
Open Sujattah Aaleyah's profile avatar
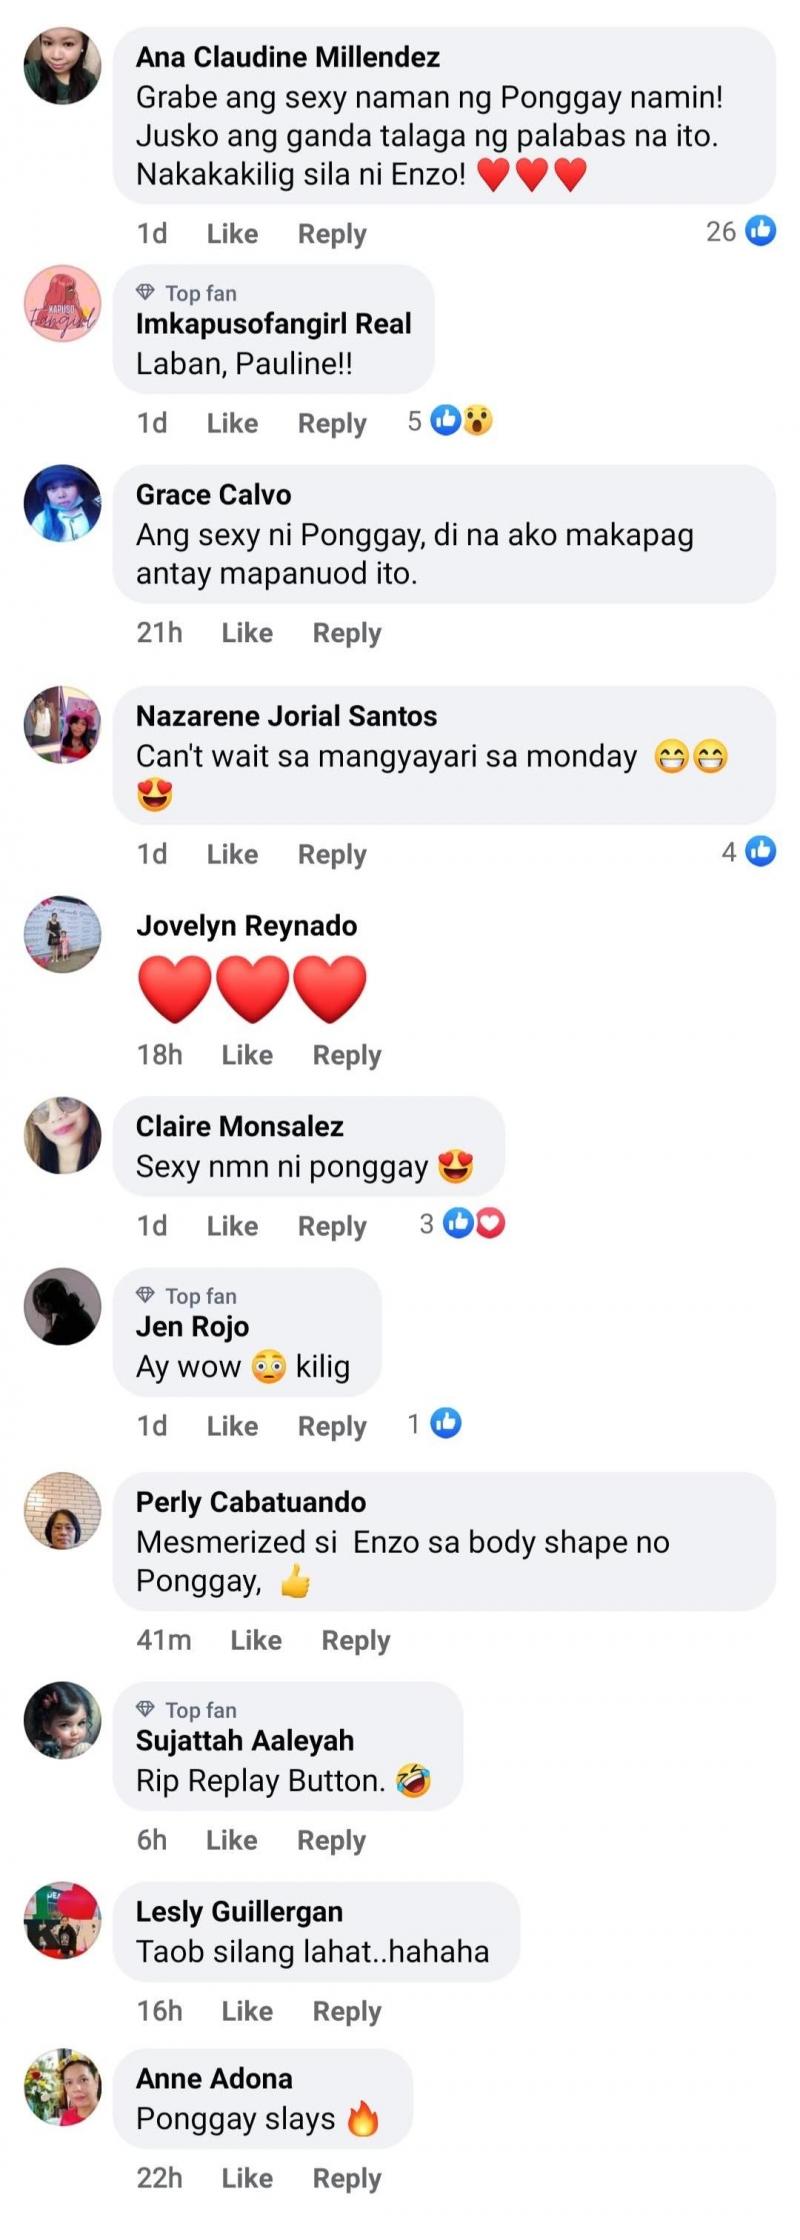(63, 1720)
